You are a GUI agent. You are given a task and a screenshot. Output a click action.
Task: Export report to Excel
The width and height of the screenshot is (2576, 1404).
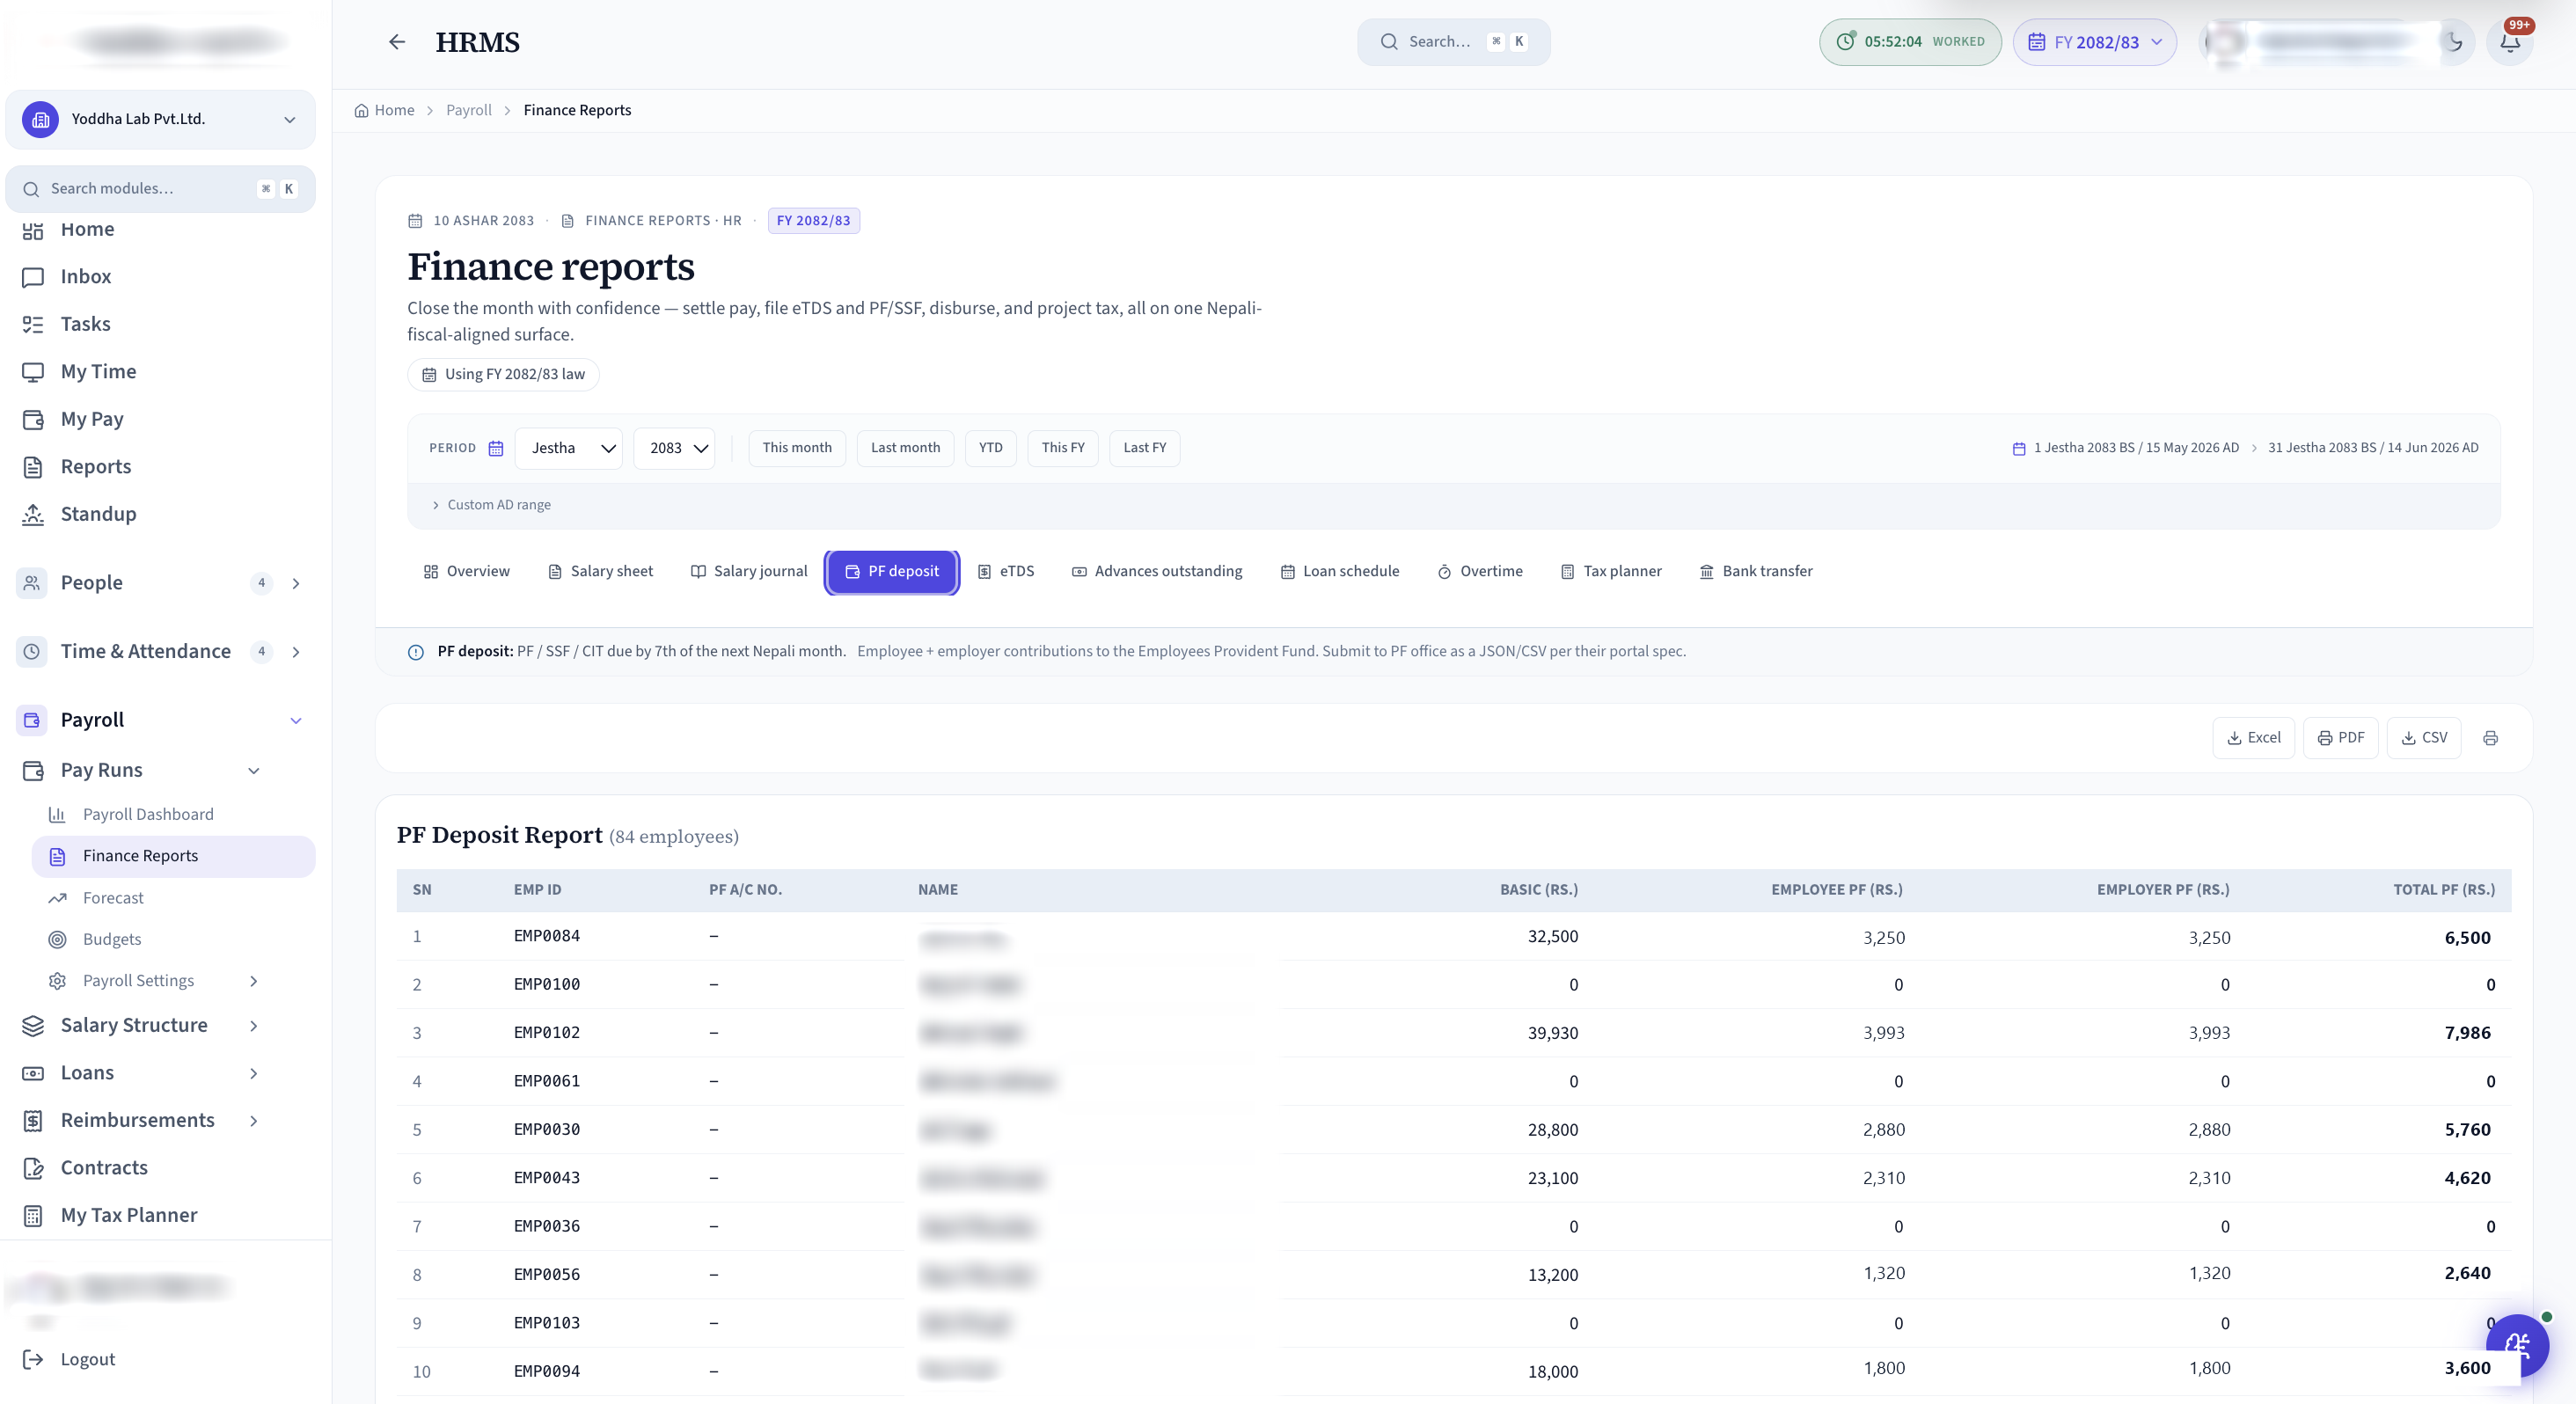(x=2253, y=738)
